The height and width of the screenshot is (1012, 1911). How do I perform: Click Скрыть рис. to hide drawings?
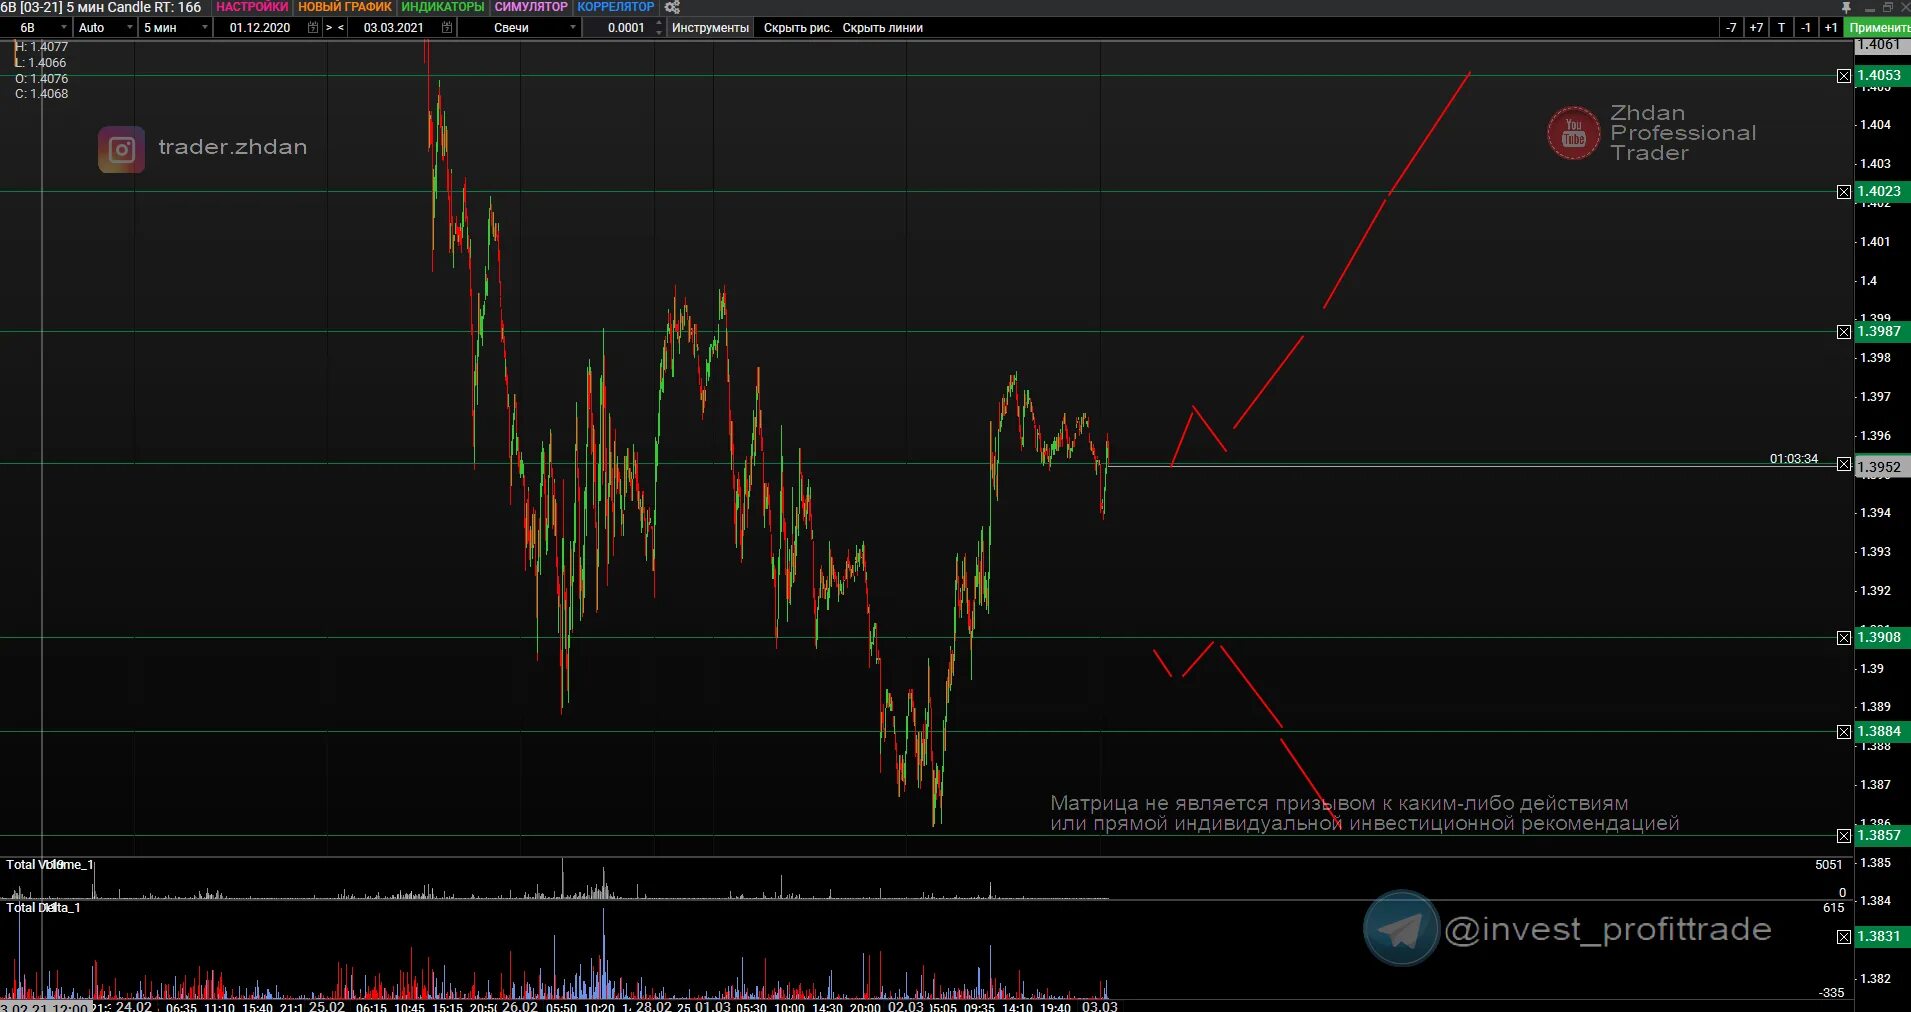tap(798, 28)
